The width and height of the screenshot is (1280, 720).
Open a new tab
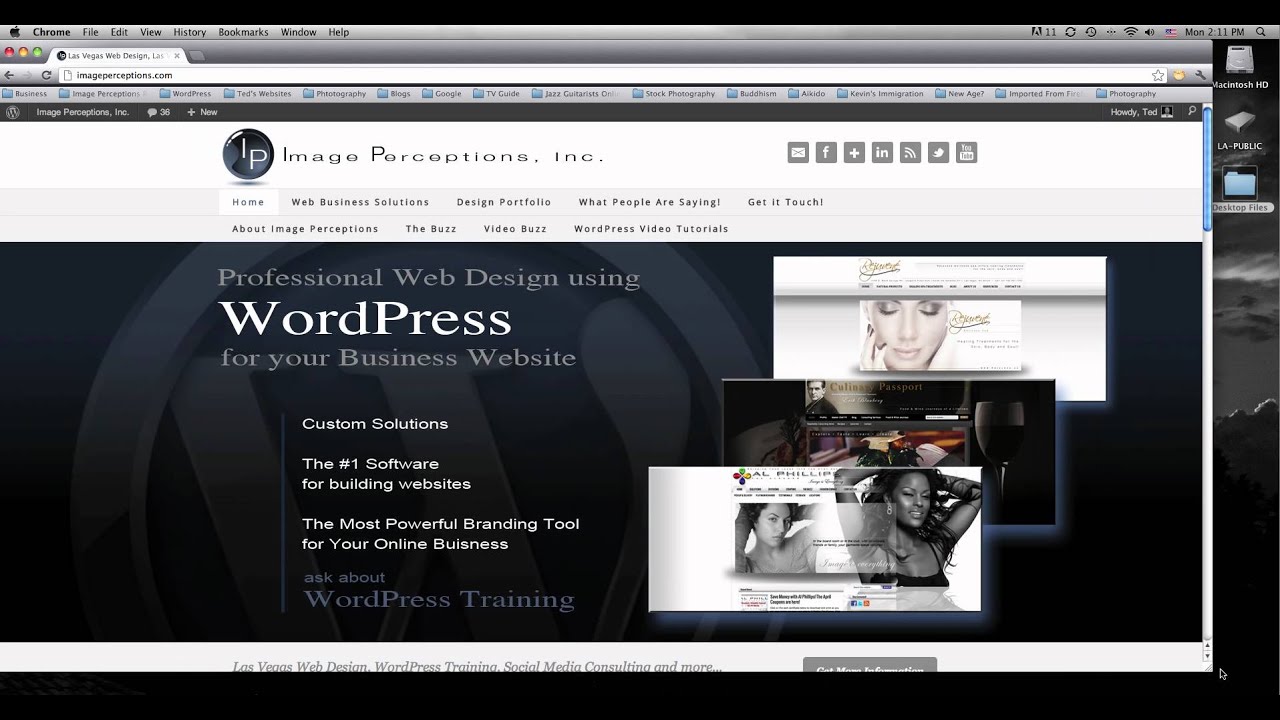pos(196,56)
